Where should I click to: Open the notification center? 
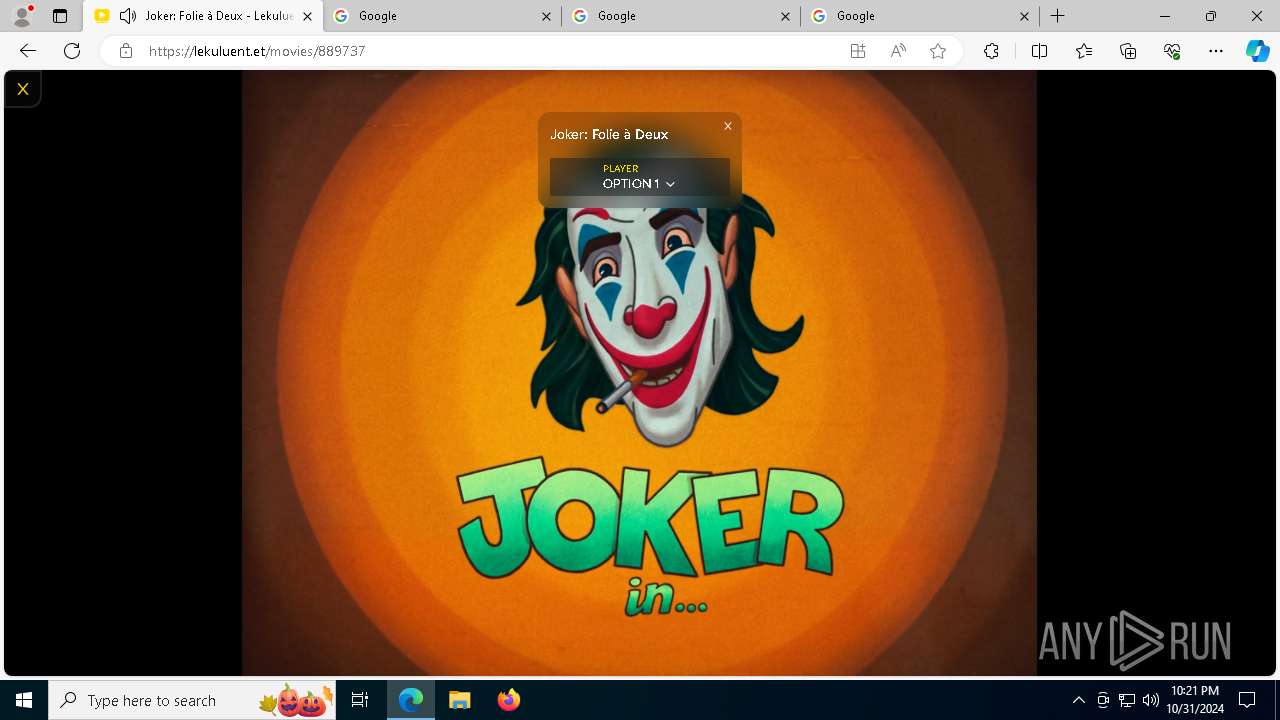(x=1247, y=700)
